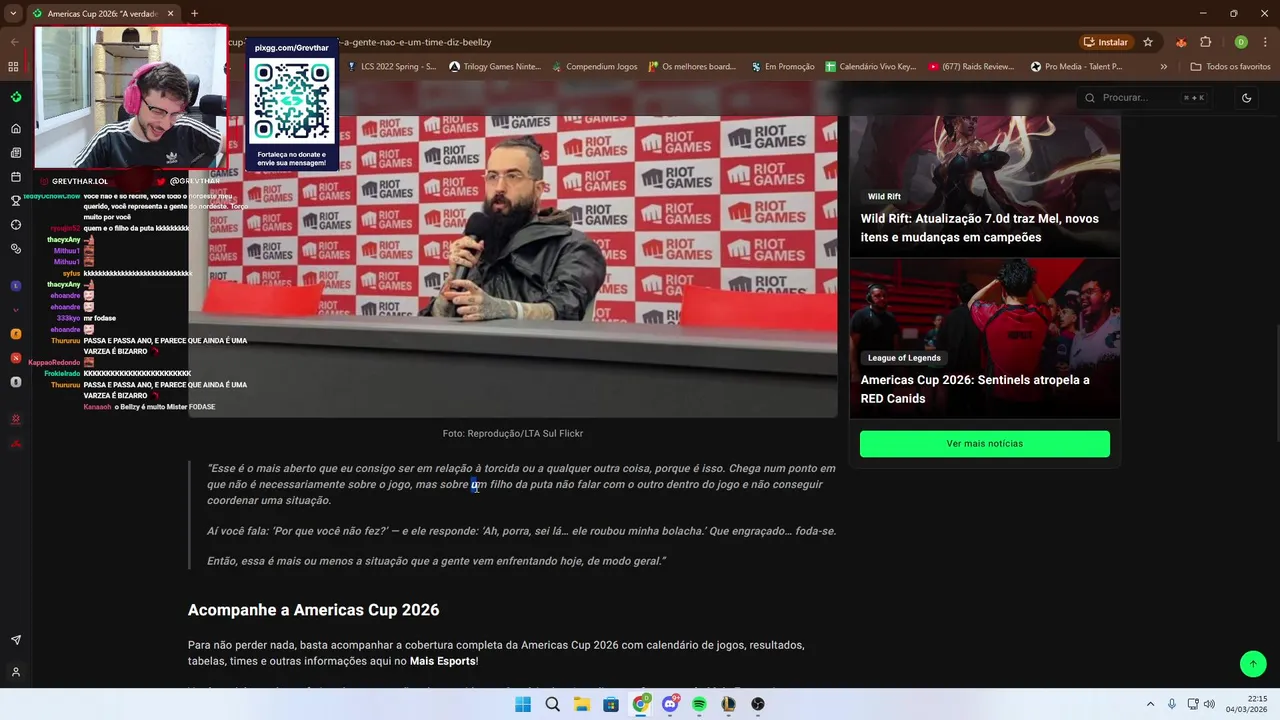Screen dimensions: 1280x720
Task: Click the streamer webcam overlay
Action: click(x=131, y=97)
